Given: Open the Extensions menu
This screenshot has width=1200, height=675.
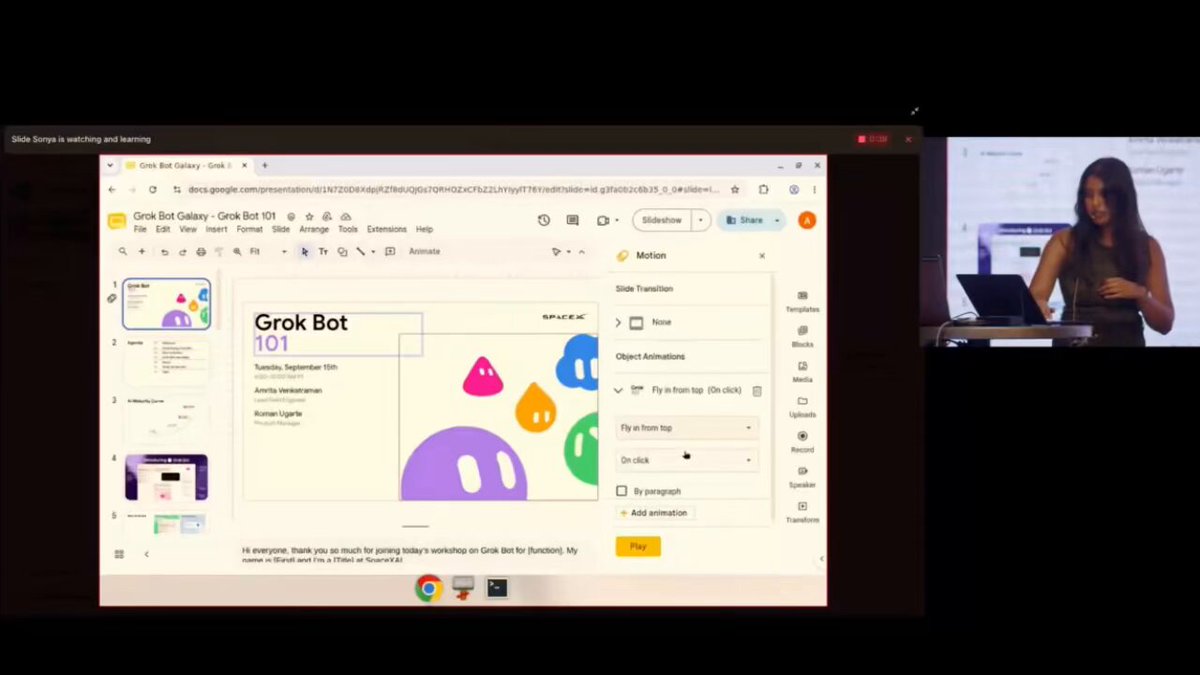Looking at the screenshot, I should (386, 229).
